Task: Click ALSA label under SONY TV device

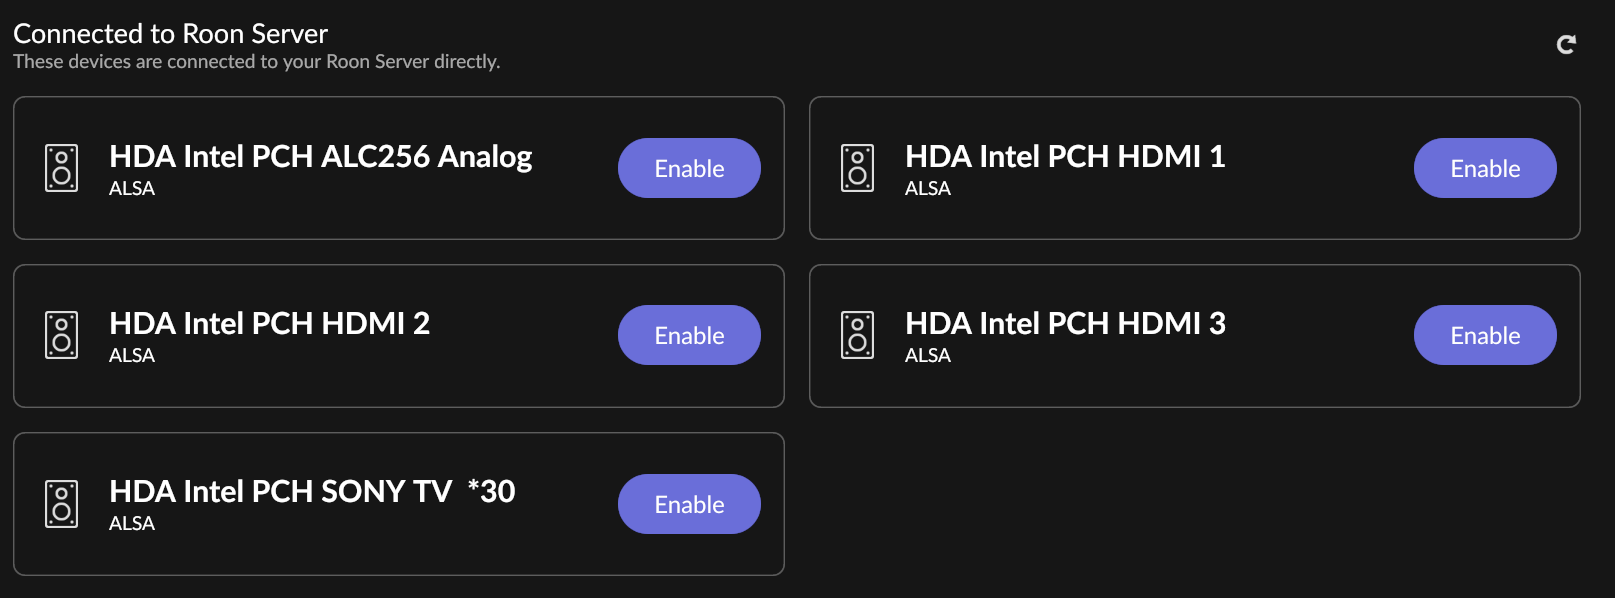Action: click(132, 523)
